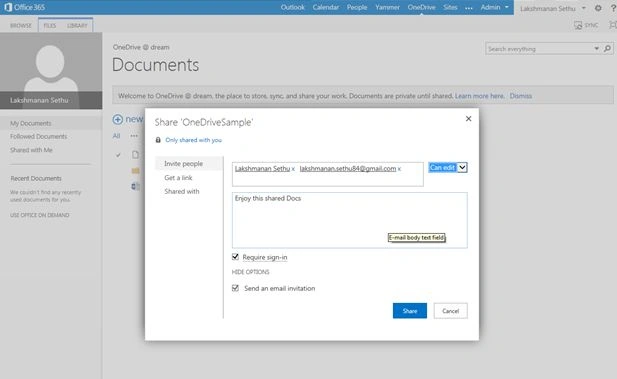This screenshot has height=379, width=617.
Task: Open Shared with Me in the sidebar
Action: click(31, 150)
